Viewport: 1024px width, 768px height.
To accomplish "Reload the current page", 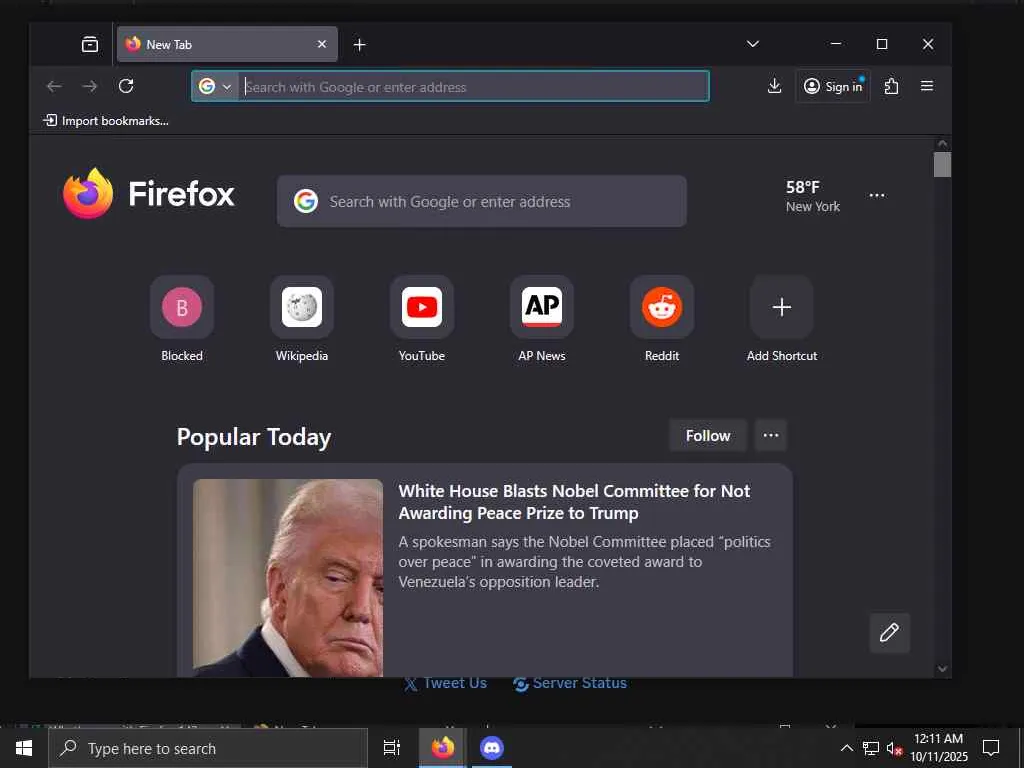I will pyautogui.click(x=126, y=86).
